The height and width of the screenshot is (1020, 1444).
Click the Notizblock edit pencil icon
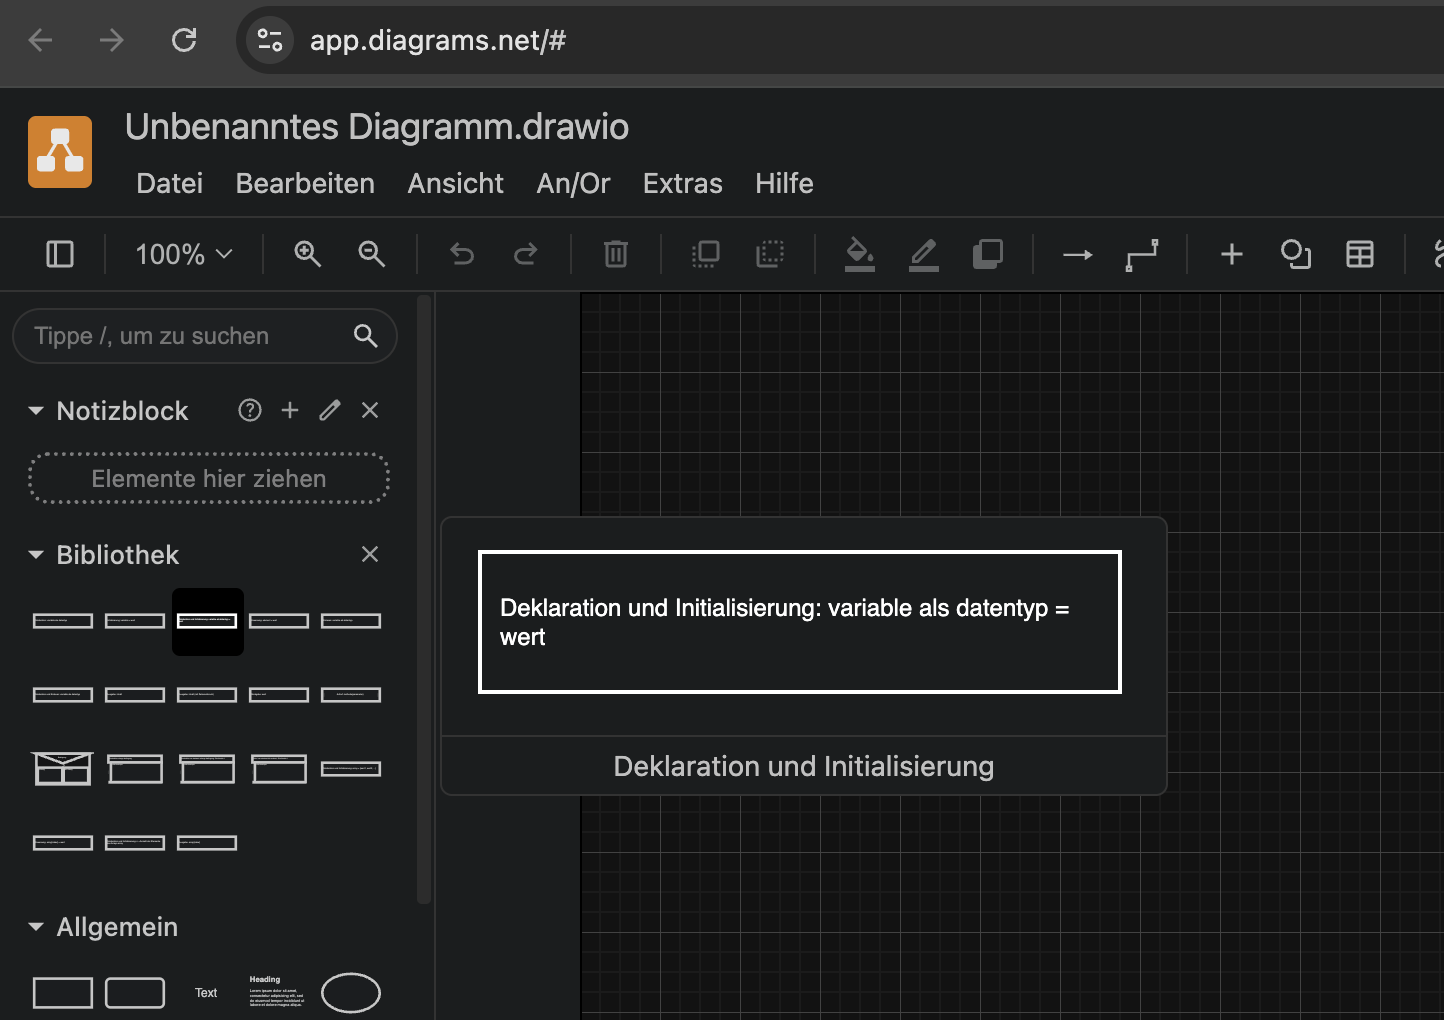(x=330, y=410)
